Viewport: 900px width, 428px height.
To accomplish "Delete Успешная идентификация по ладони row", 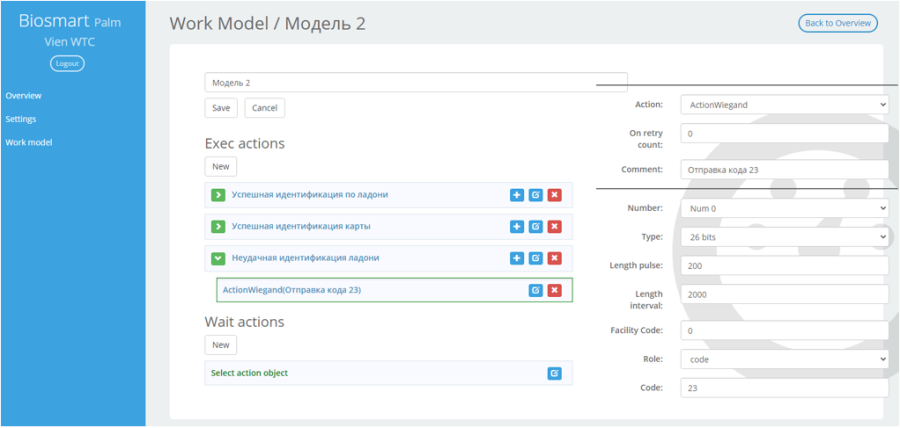I will coord(554,195).
